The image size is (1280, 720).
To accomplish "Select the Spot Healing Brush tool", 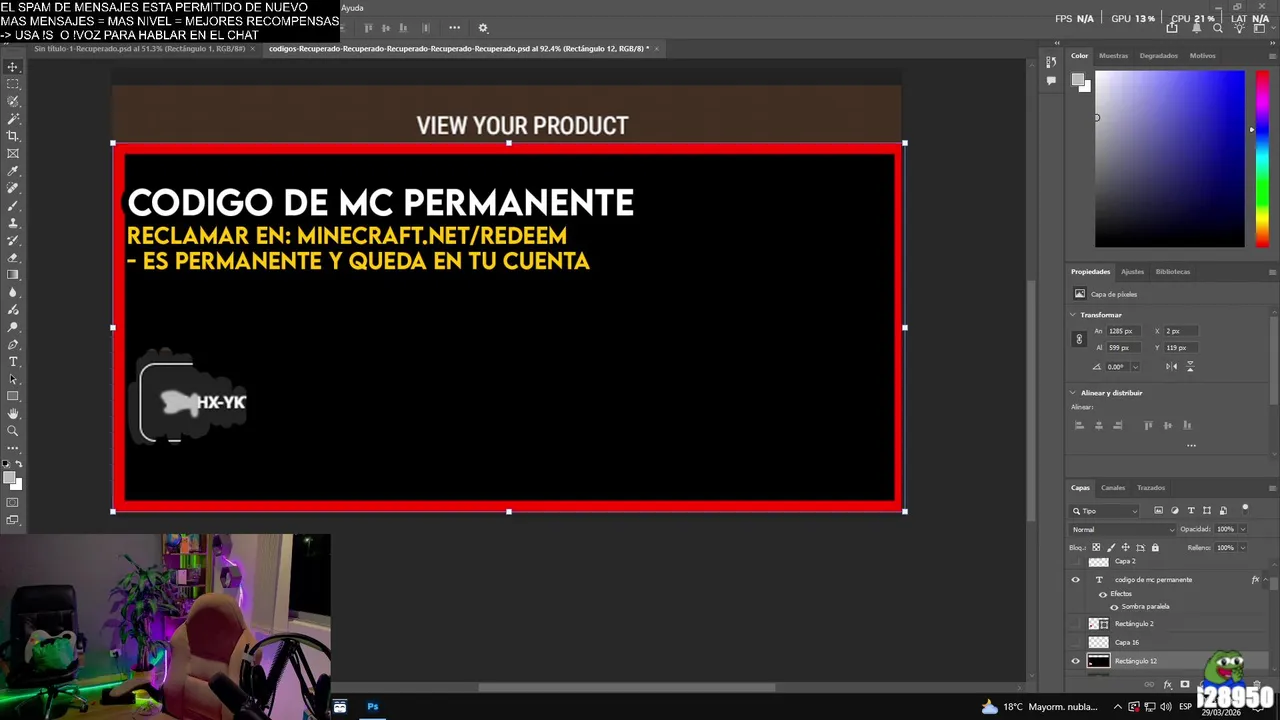I will point(13,188).
